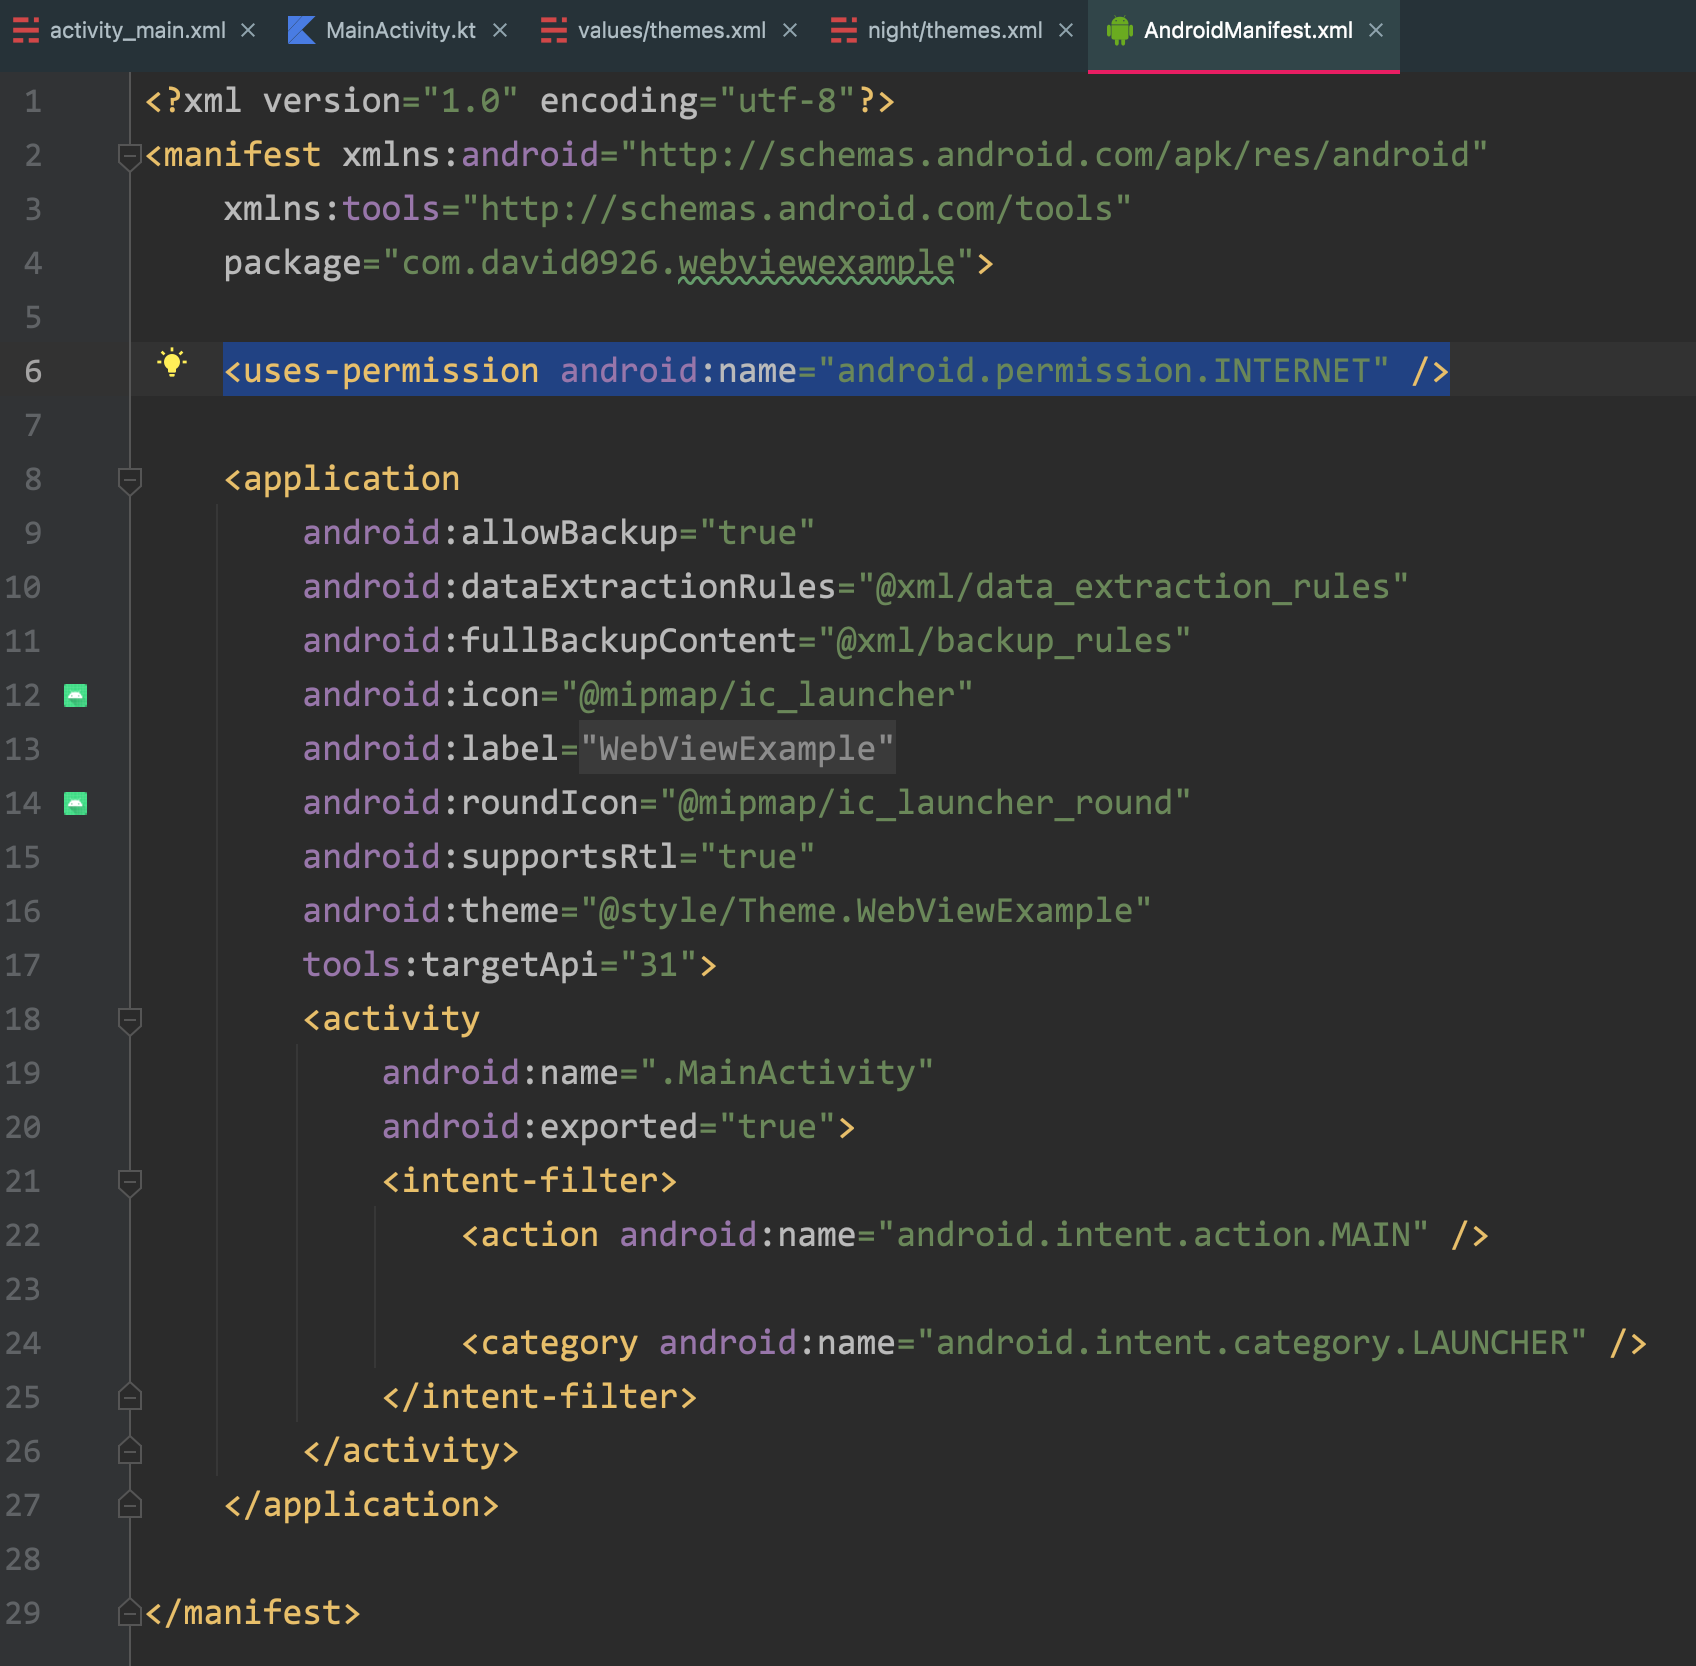The height and width of the screenshot is (1666, 1696).
Task: Click the @xml/backup_rules resource reference
Action: [x=1004, y=641]
